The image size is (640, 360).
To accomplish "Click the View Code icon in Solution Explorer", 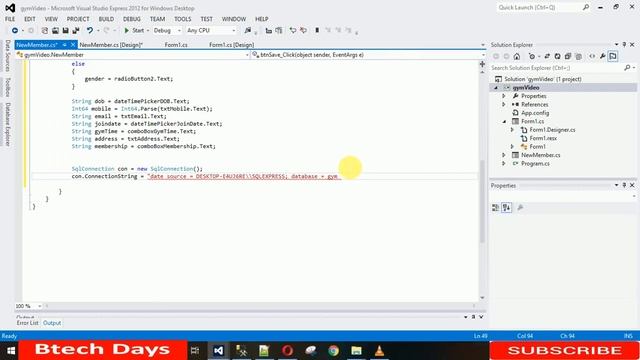I will coord(592,56).
